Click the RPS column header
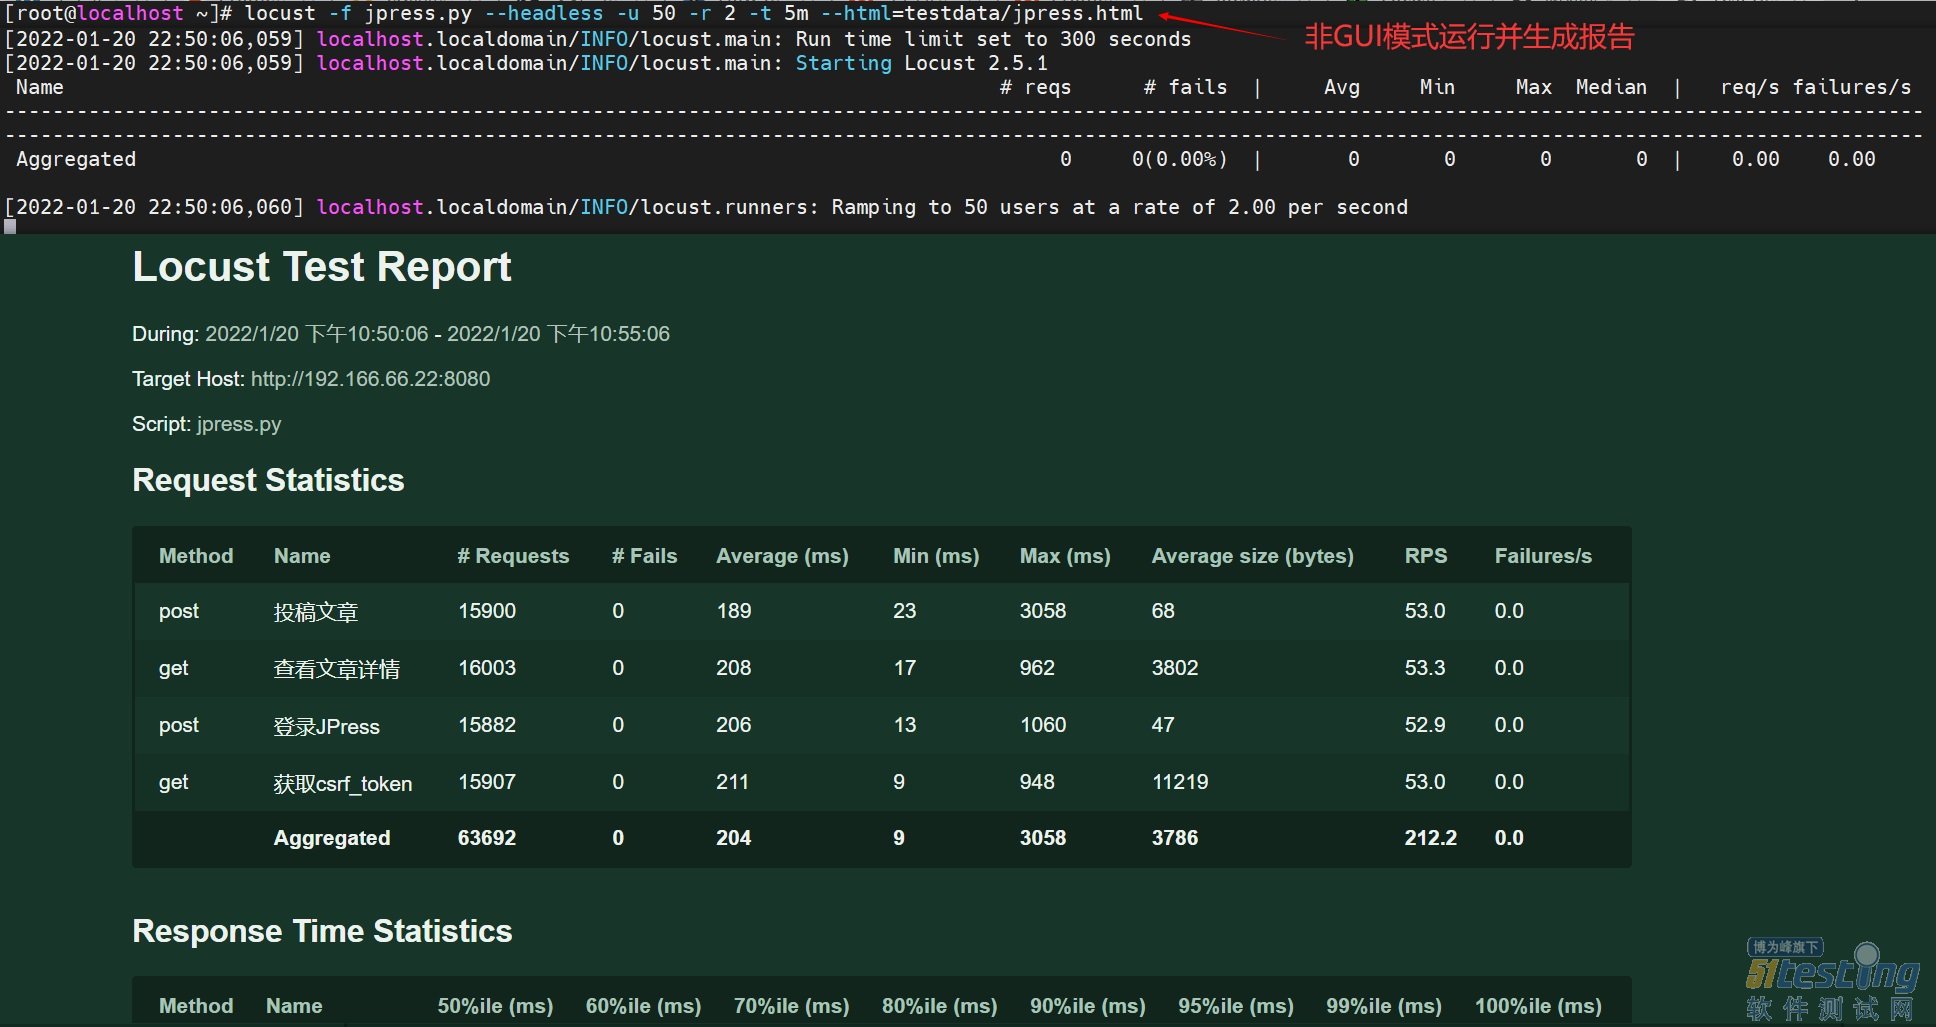Viewport: 1936px width, 1027px height. [x=1426, y=556]
